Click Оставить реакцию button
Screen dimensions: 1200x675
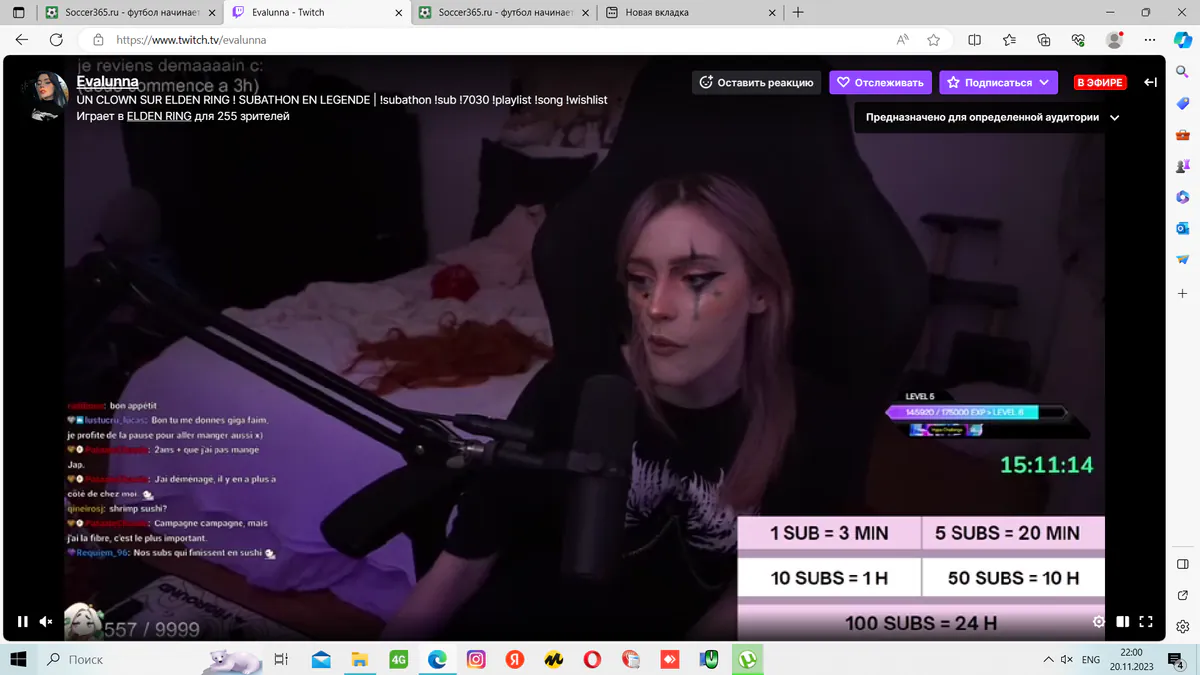[x=756, y=82]
